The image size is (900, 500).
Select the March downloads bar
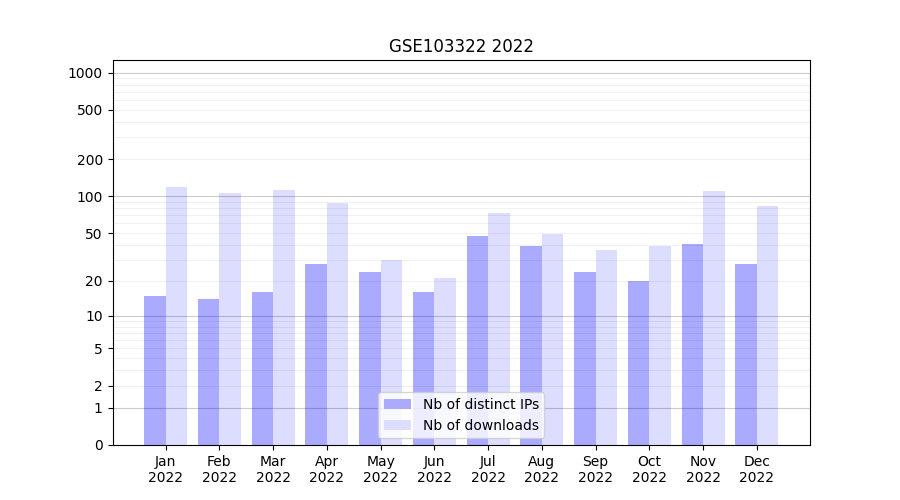(284, 317)
